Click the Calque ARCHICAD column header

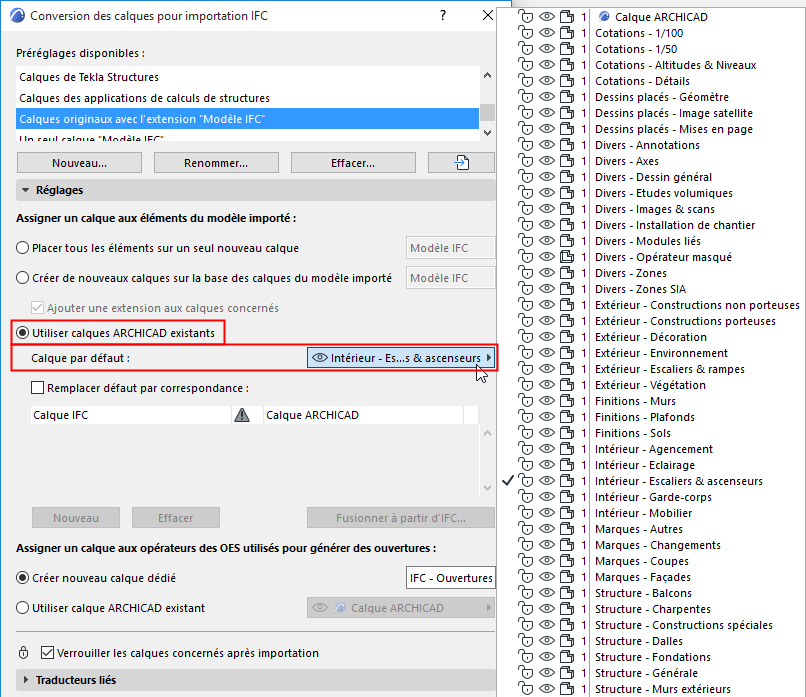click(x=363, y=415)
